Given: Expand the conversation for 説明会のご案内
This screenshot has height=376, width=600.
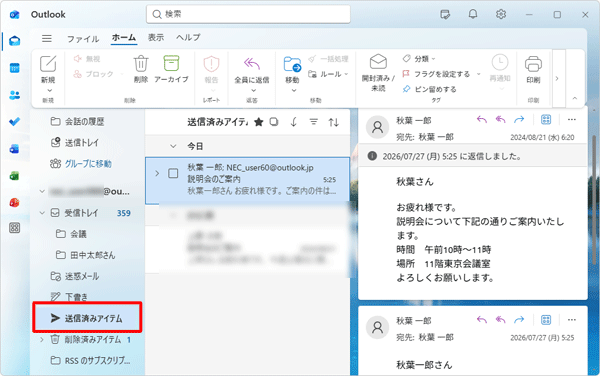Looking at the screenshot, I should 157,173.
